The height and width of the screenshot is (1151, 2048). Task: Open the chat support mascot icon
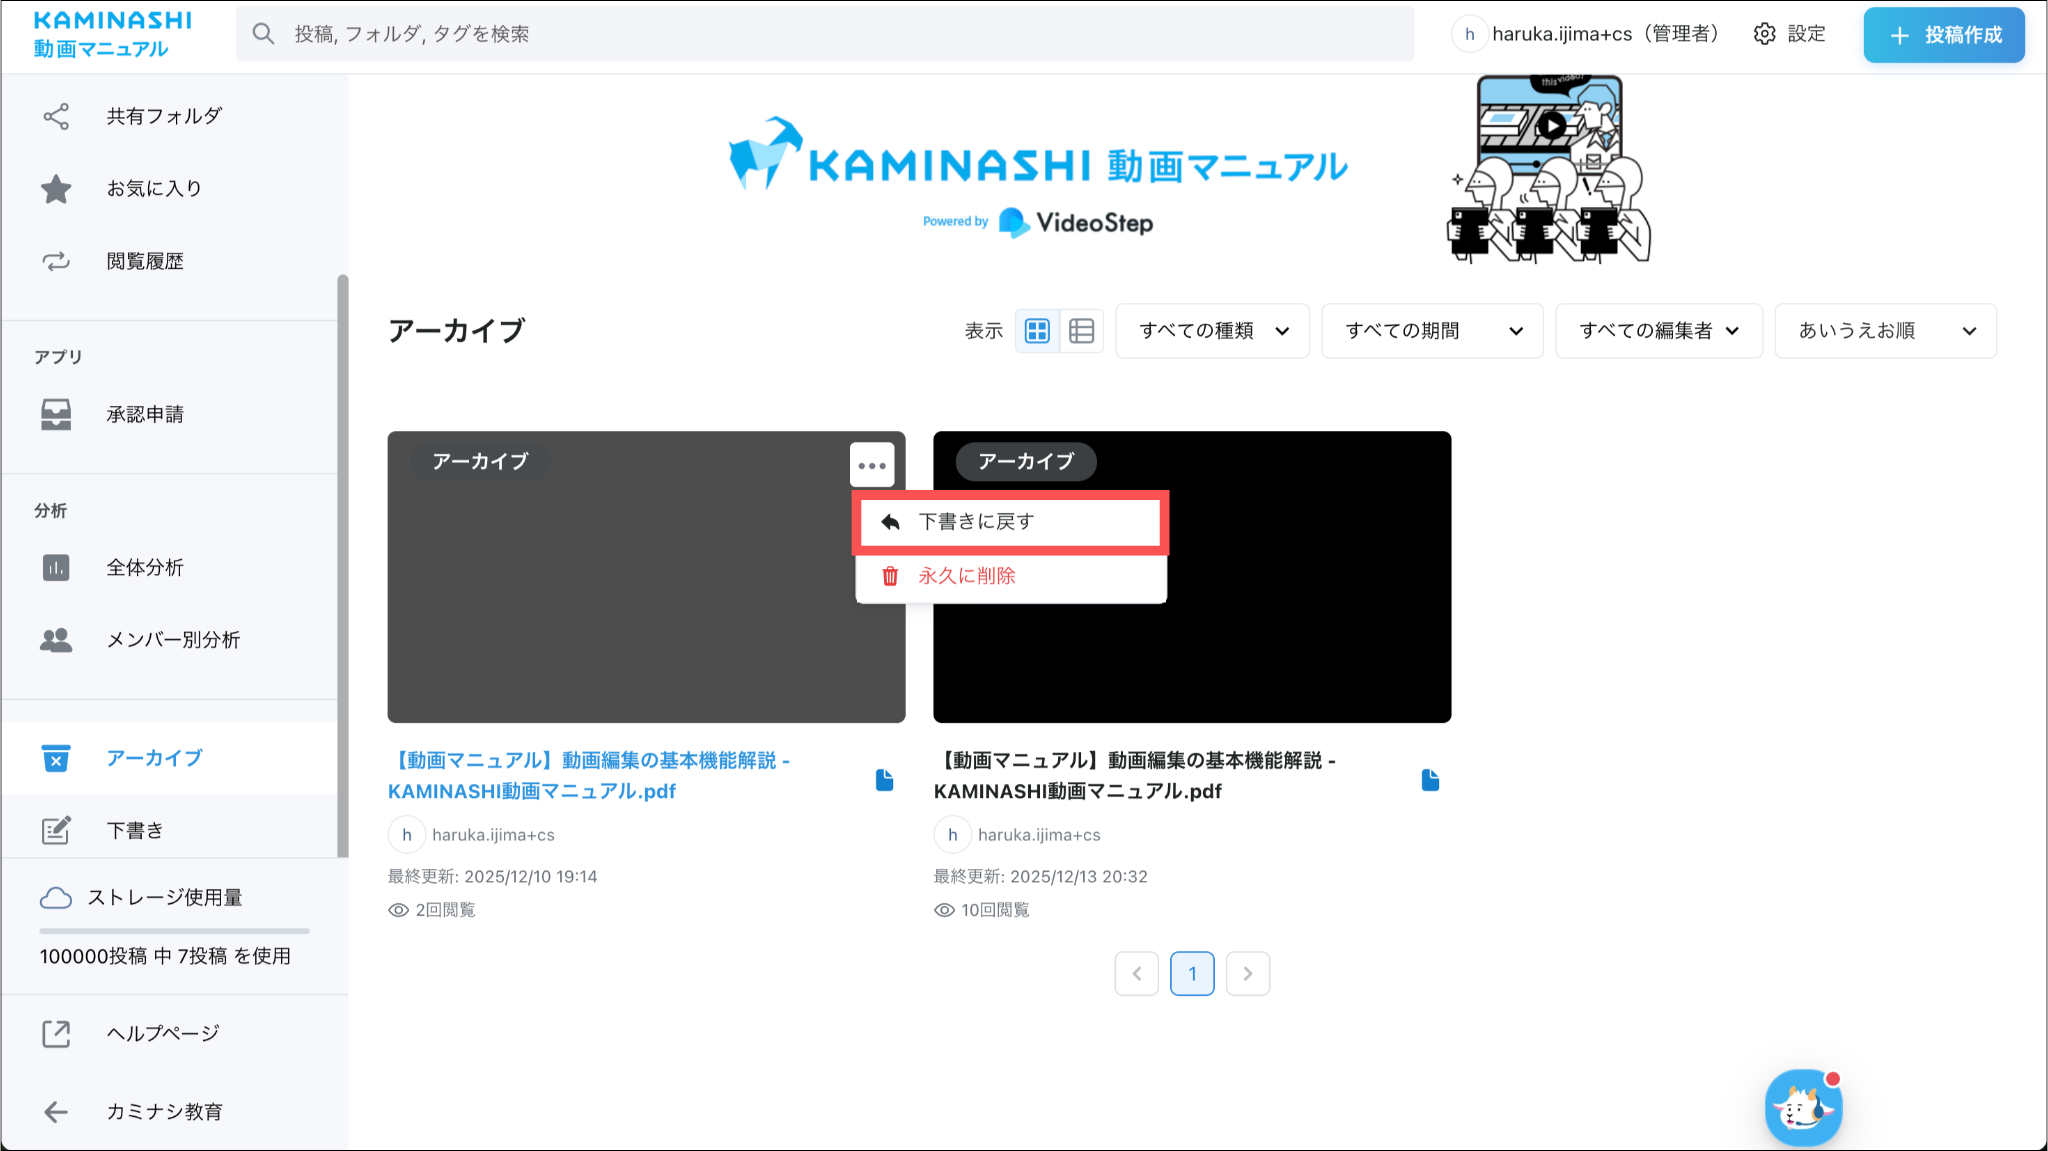tap(1803, 1107)
